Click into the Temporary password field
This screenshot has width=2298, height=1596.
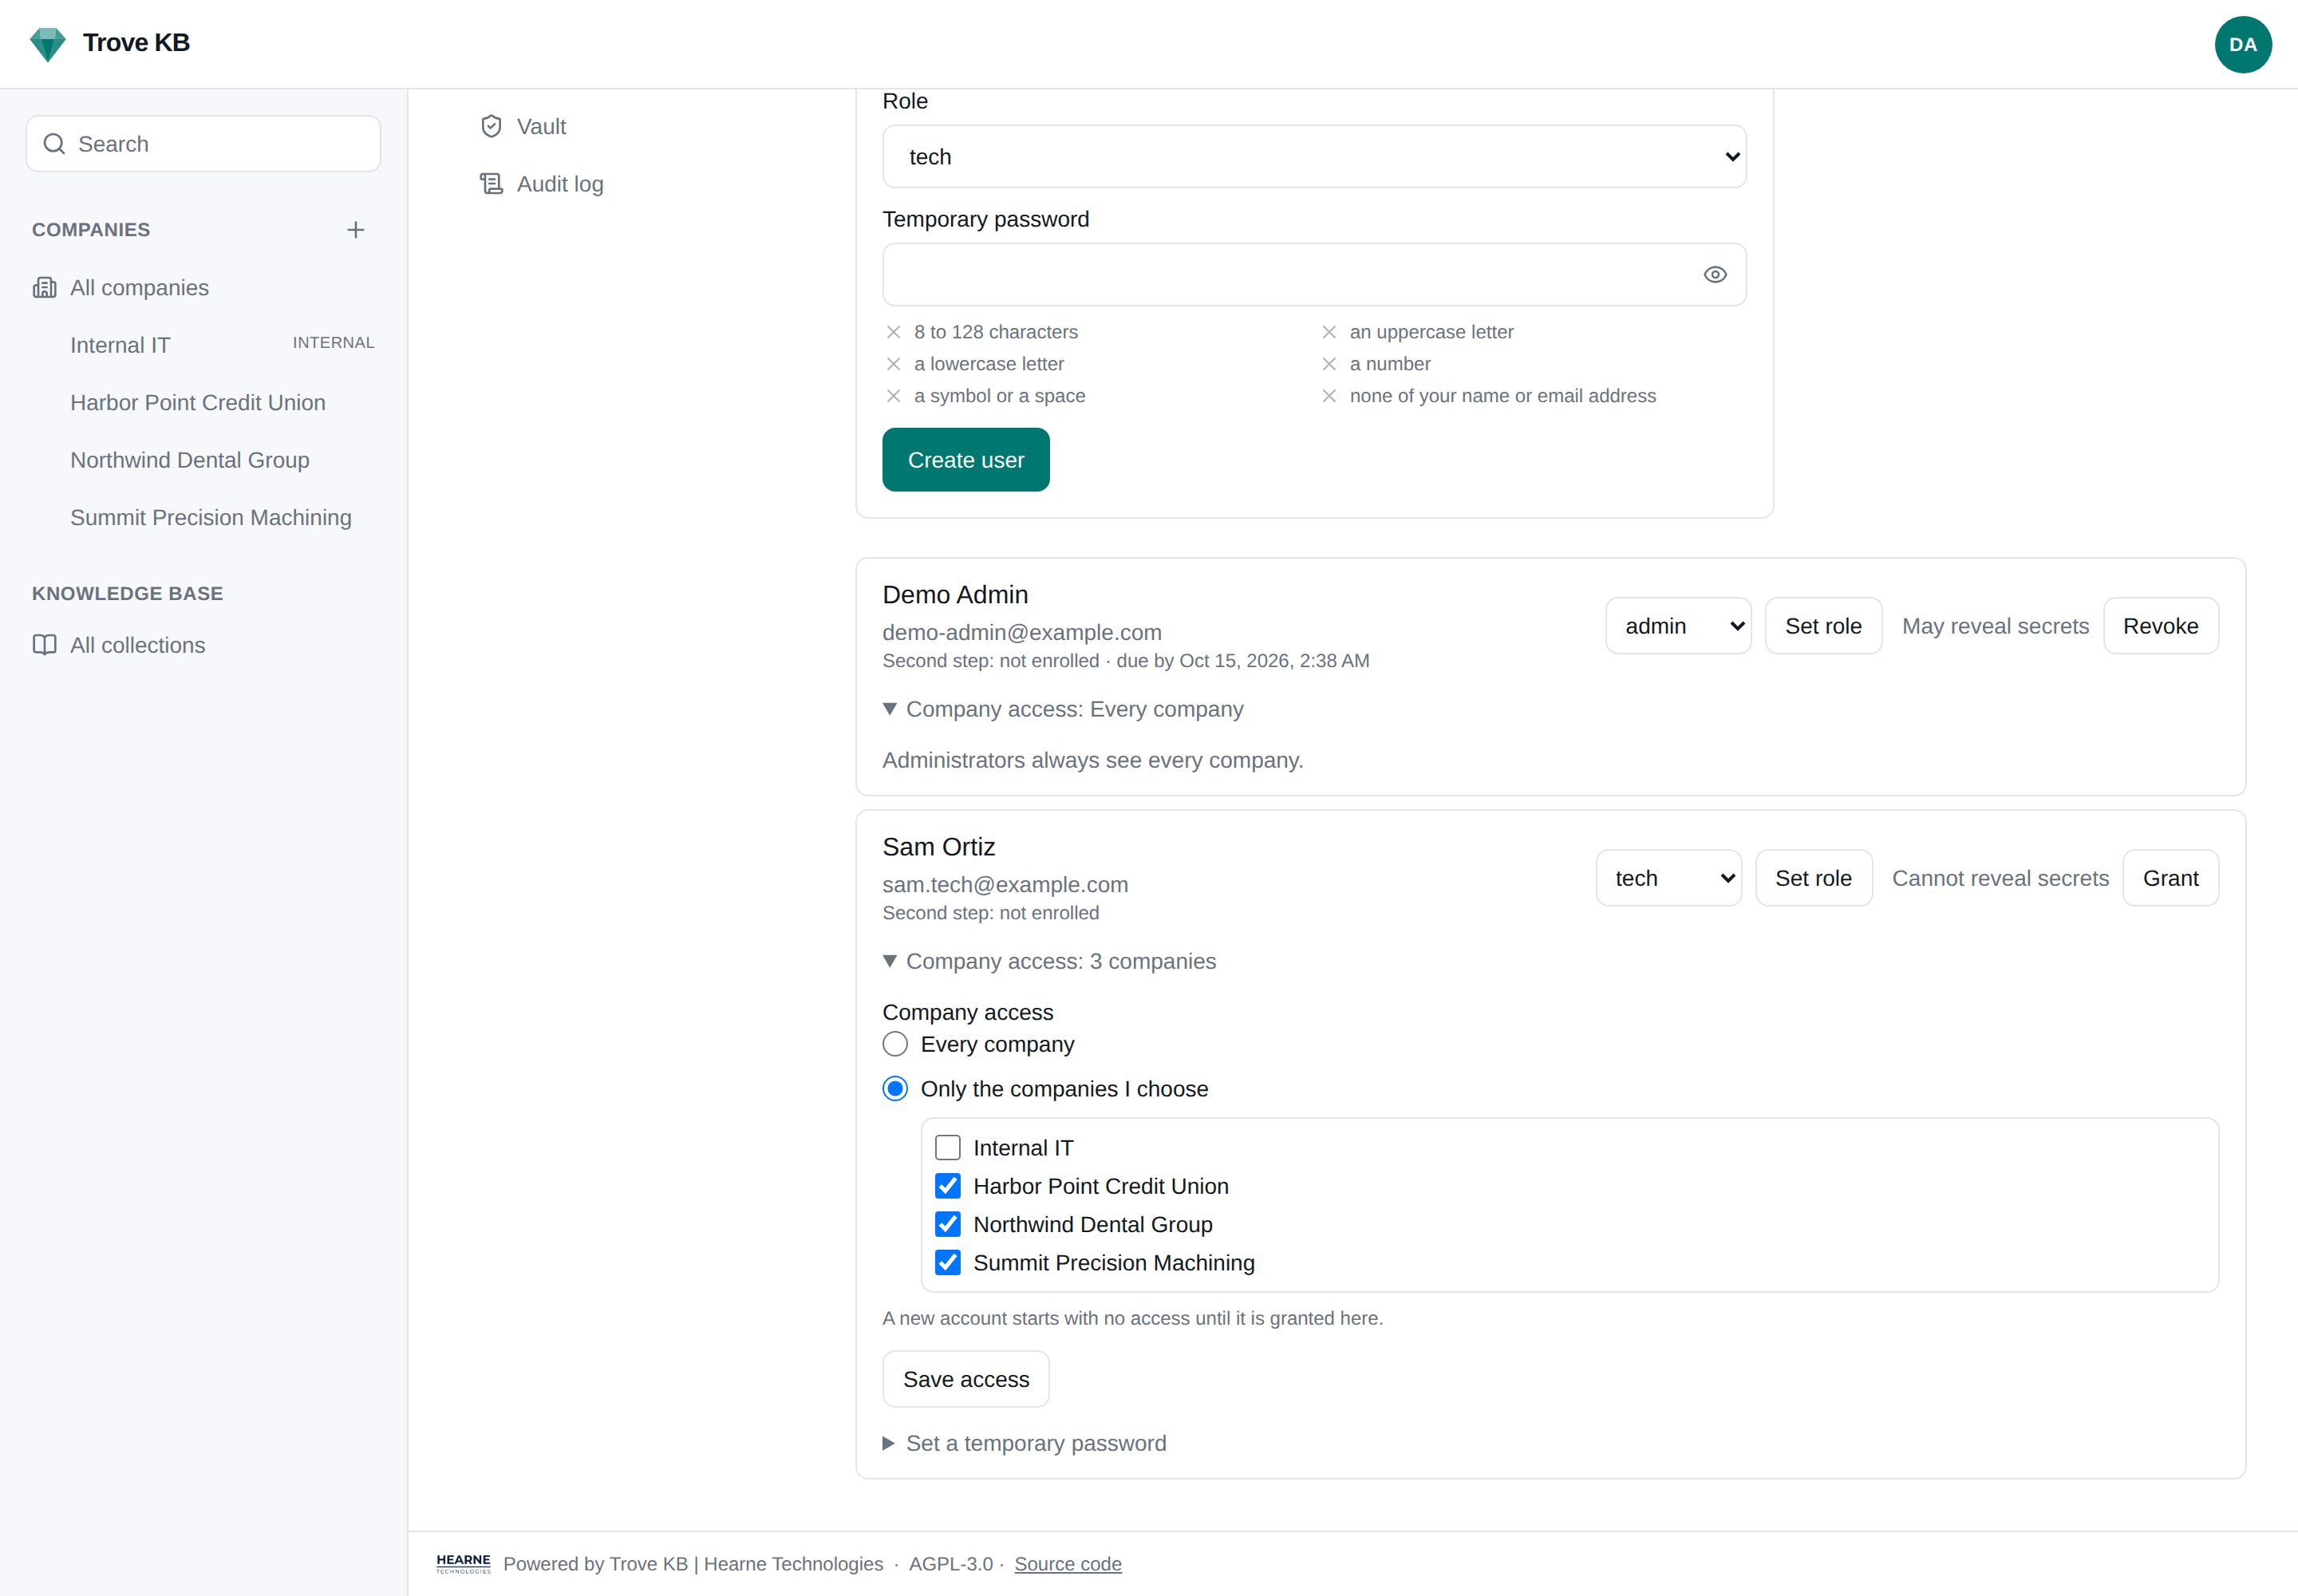tap(1314, 275)
